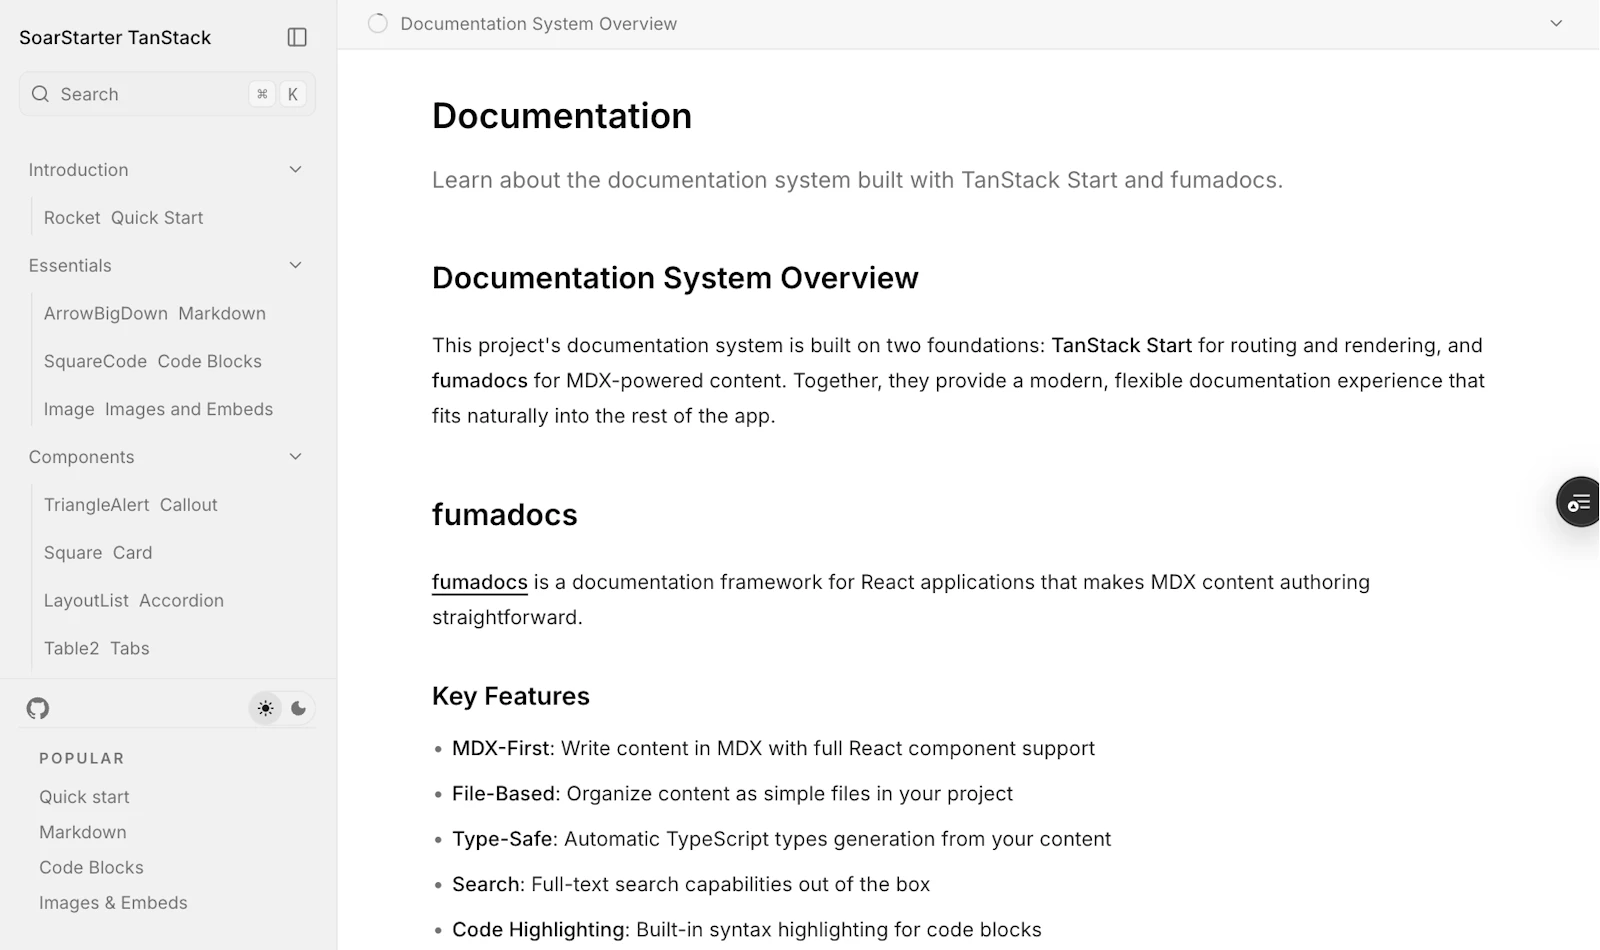Click the K shortcut key badge
The width and height of the screenshot is (1600, 950).
[x=293, y=94]
